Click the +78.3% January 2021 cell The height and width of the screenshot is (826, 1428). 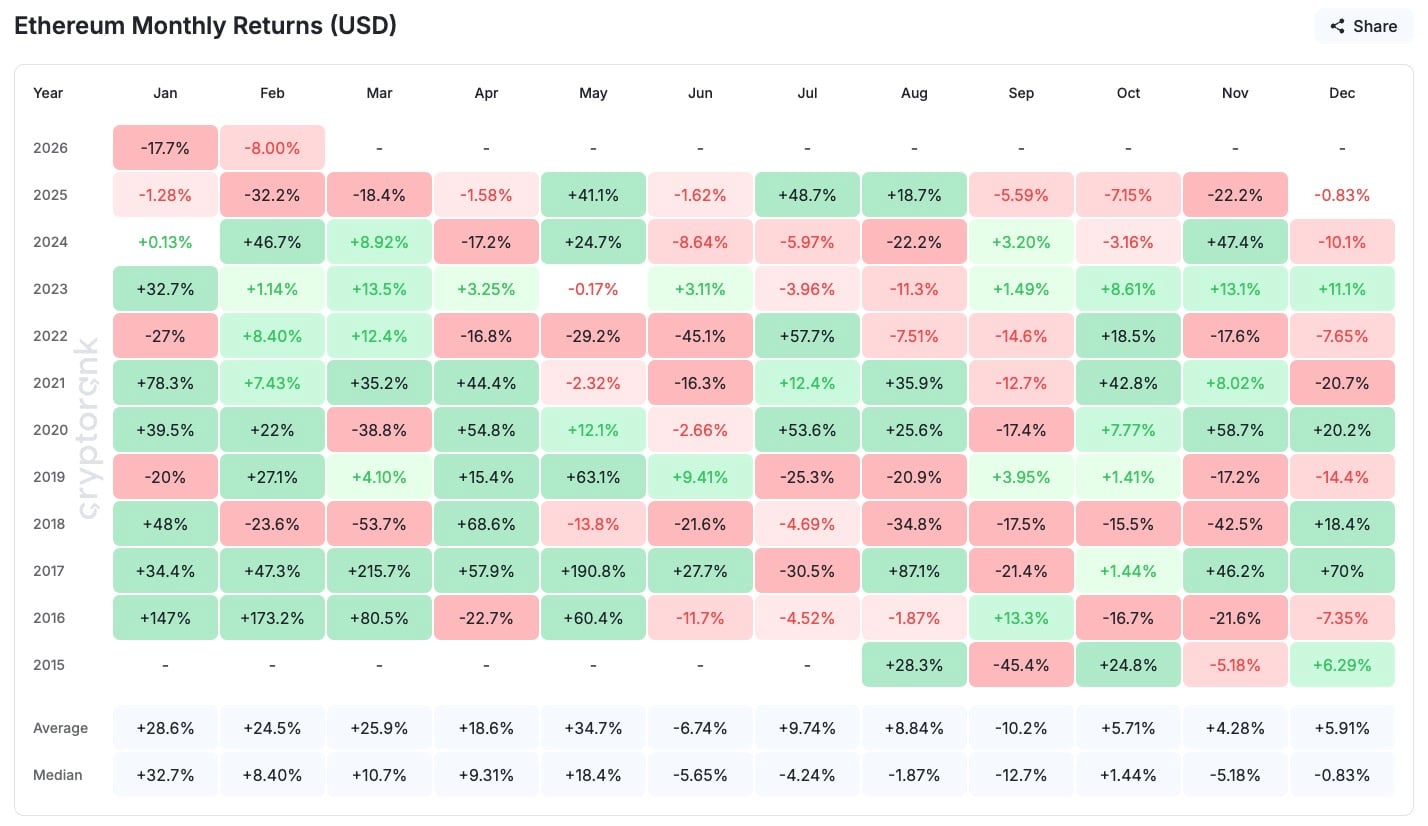click(165, 383)
